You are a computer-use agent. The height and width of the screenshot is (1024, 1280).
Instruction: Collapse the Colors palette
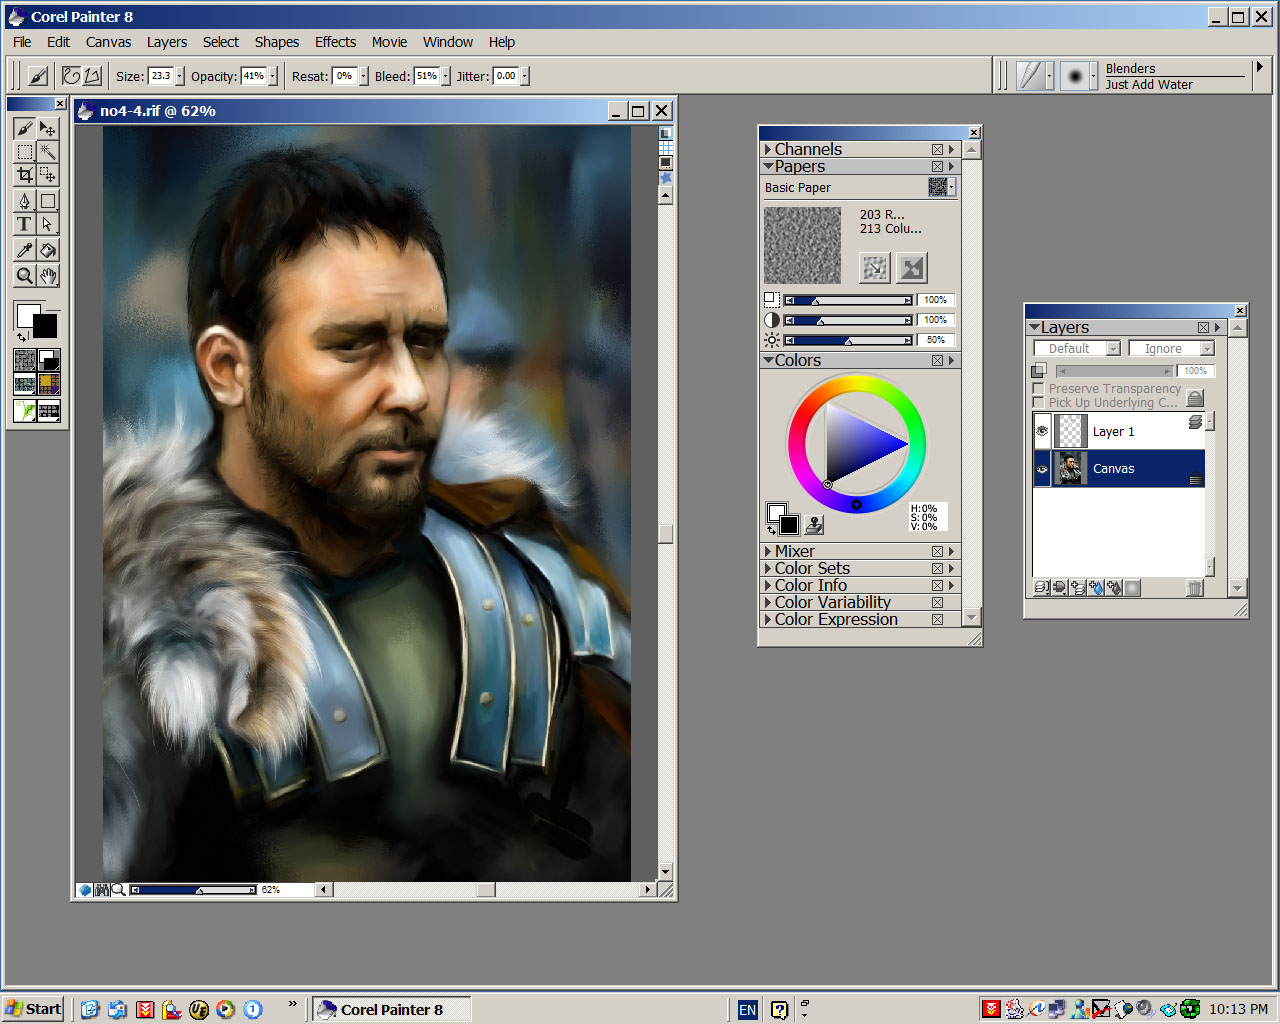(768, 360)
